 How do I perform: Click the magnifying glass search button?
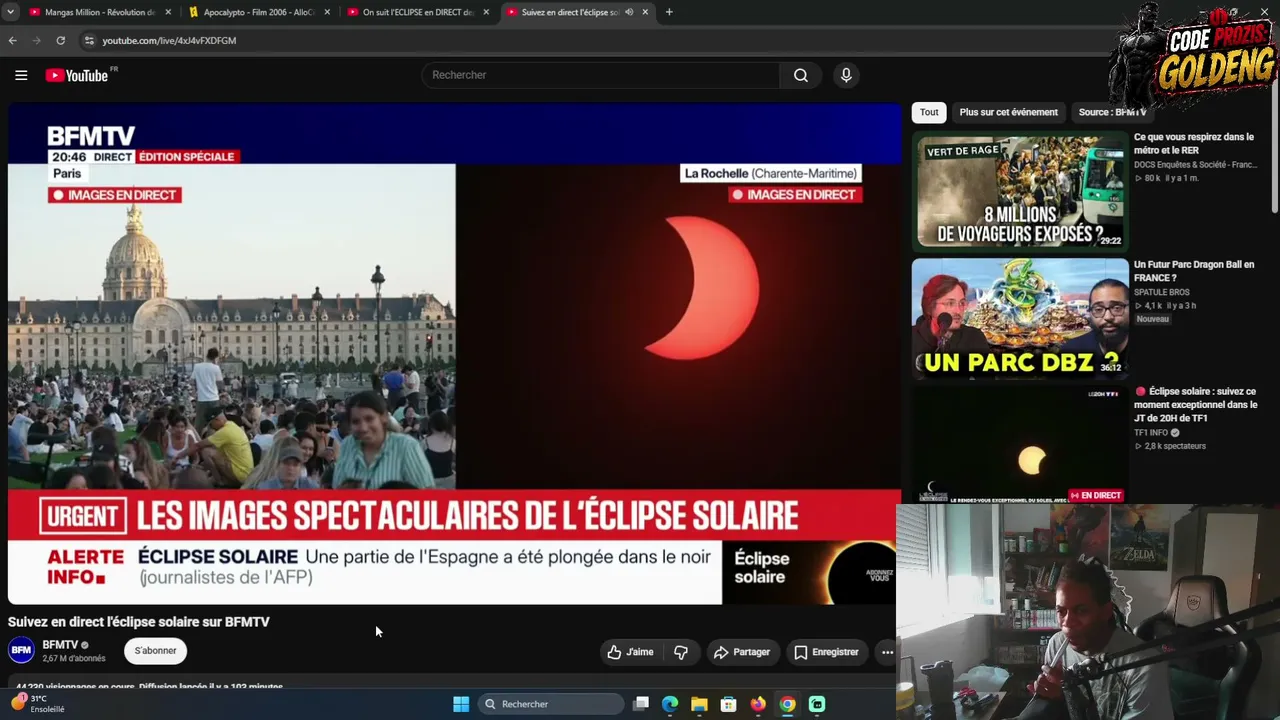point(801,75)
